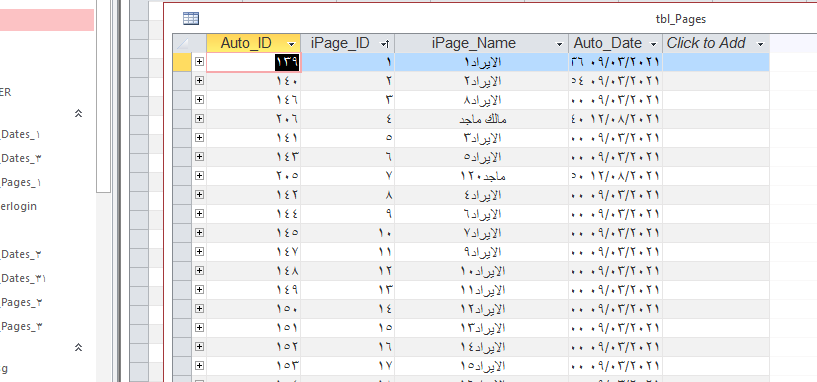Viewport: 817px width, 382px height.
Task: Open the _Dates_٢ navigation pane item
Action: click(x=20, y=254)
